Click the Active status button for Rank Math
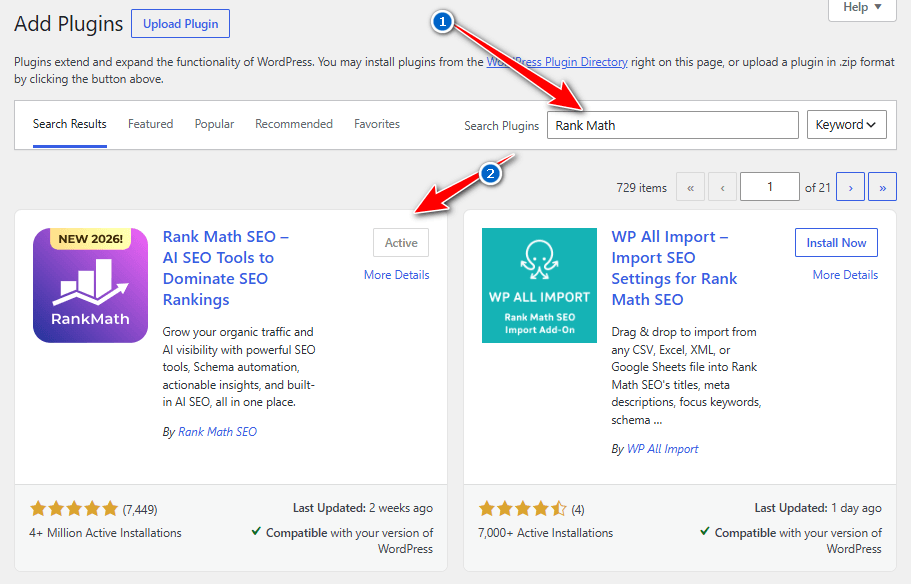Viewport: 911px width, 584px height. click(401, 243)
